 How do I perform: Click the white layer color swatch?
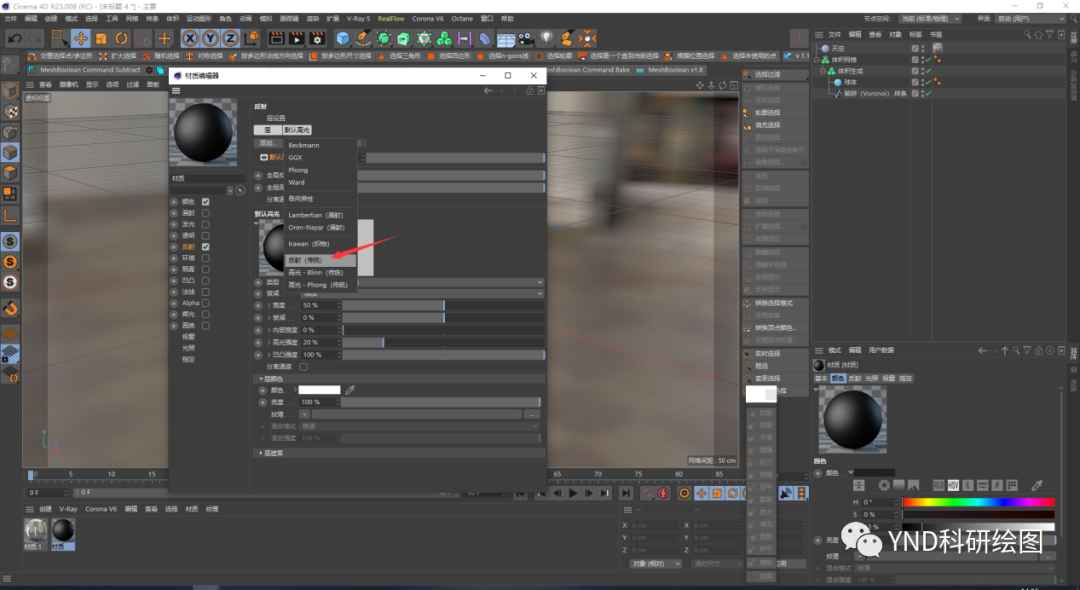click(x=319, y=390)
